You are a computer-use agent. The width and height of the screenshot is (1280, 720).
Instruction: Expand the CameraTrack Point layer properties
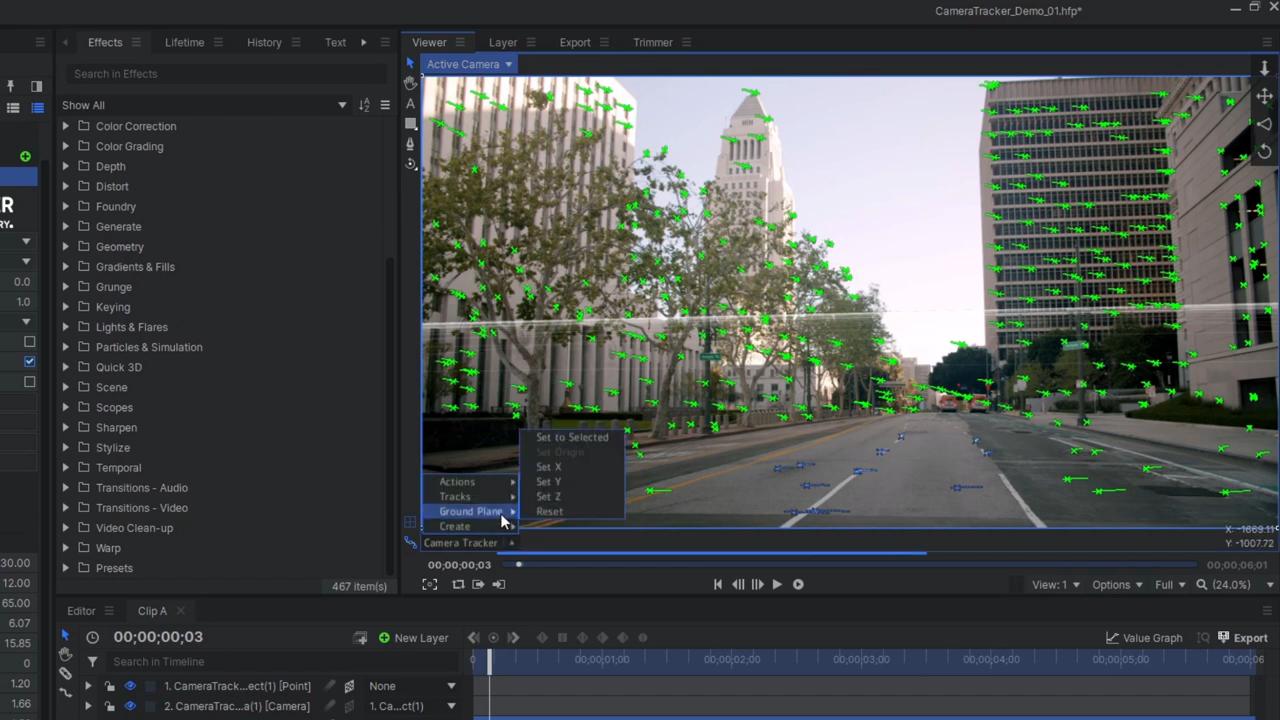88,686
